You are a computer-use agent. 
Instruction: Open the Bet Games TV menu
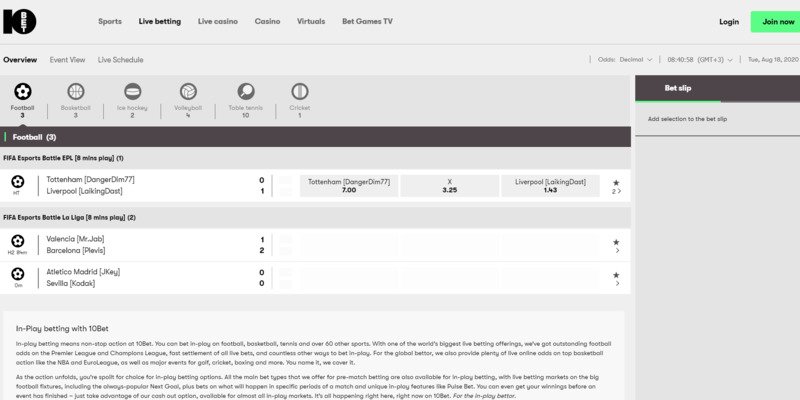click(x=367, y=21)
